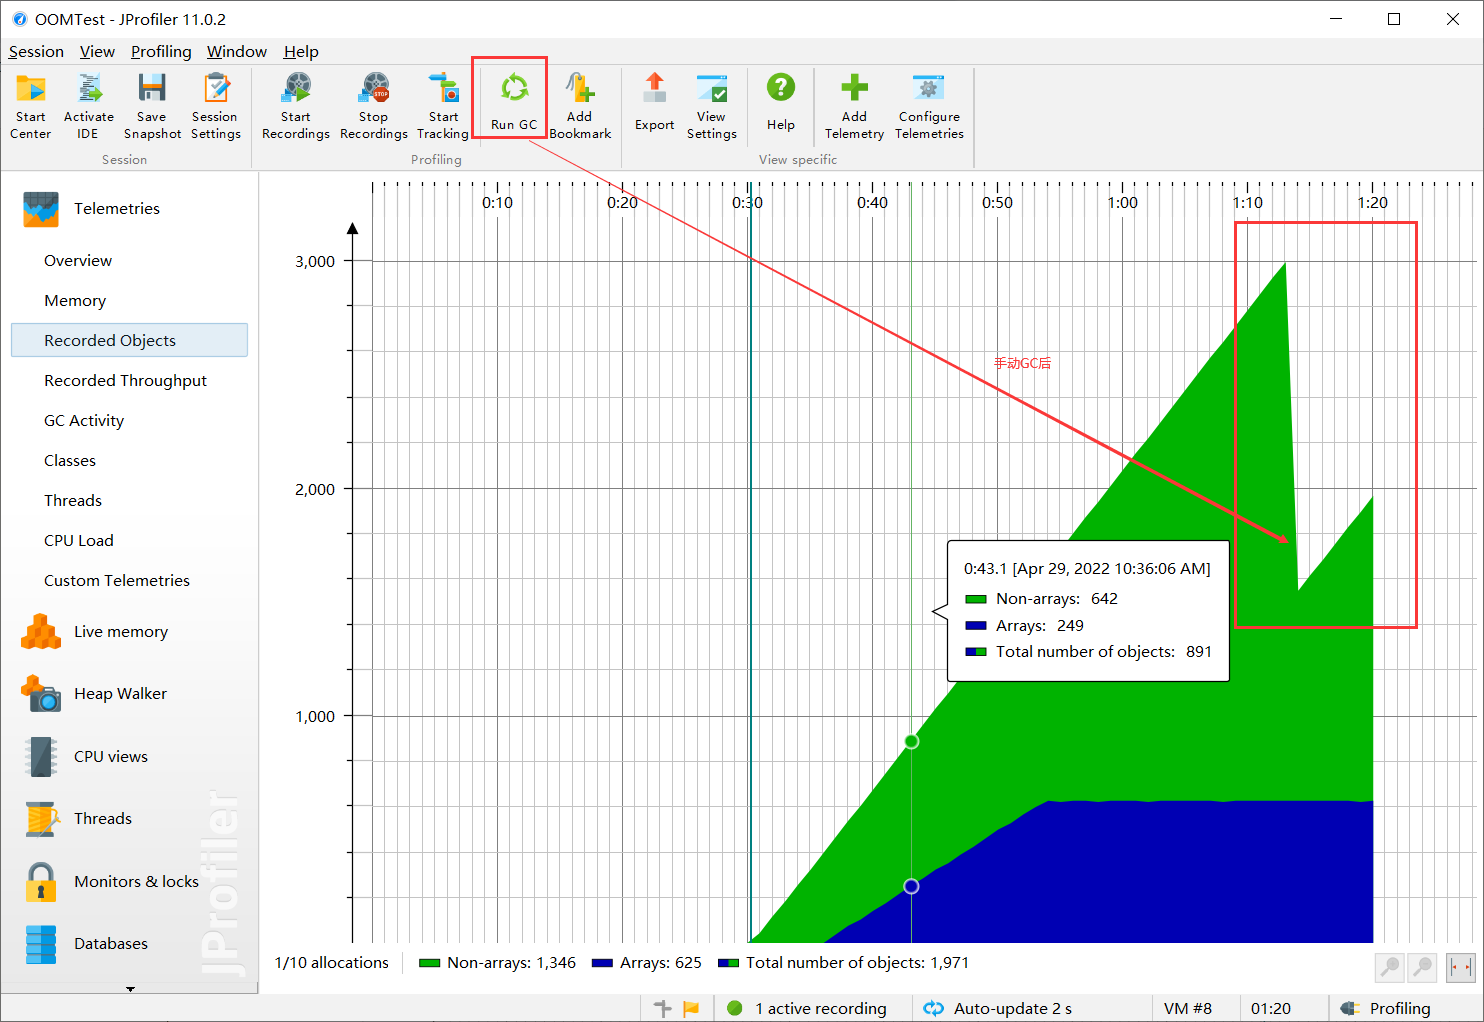The image size is (1484, 1022).
Task: Select Custom Telemetries
Action: [117, 581]
